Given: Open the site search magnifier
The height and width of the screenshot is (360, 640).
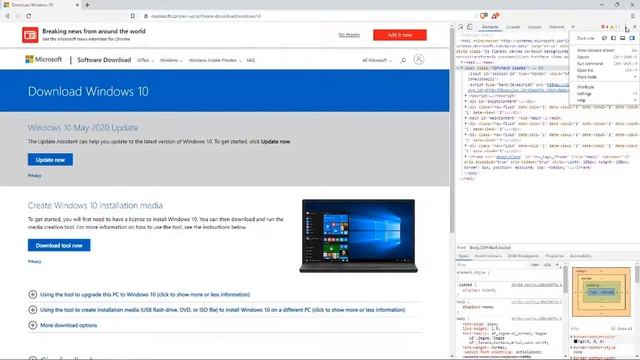Looking at the screenshot, I should tap(403, 60).
